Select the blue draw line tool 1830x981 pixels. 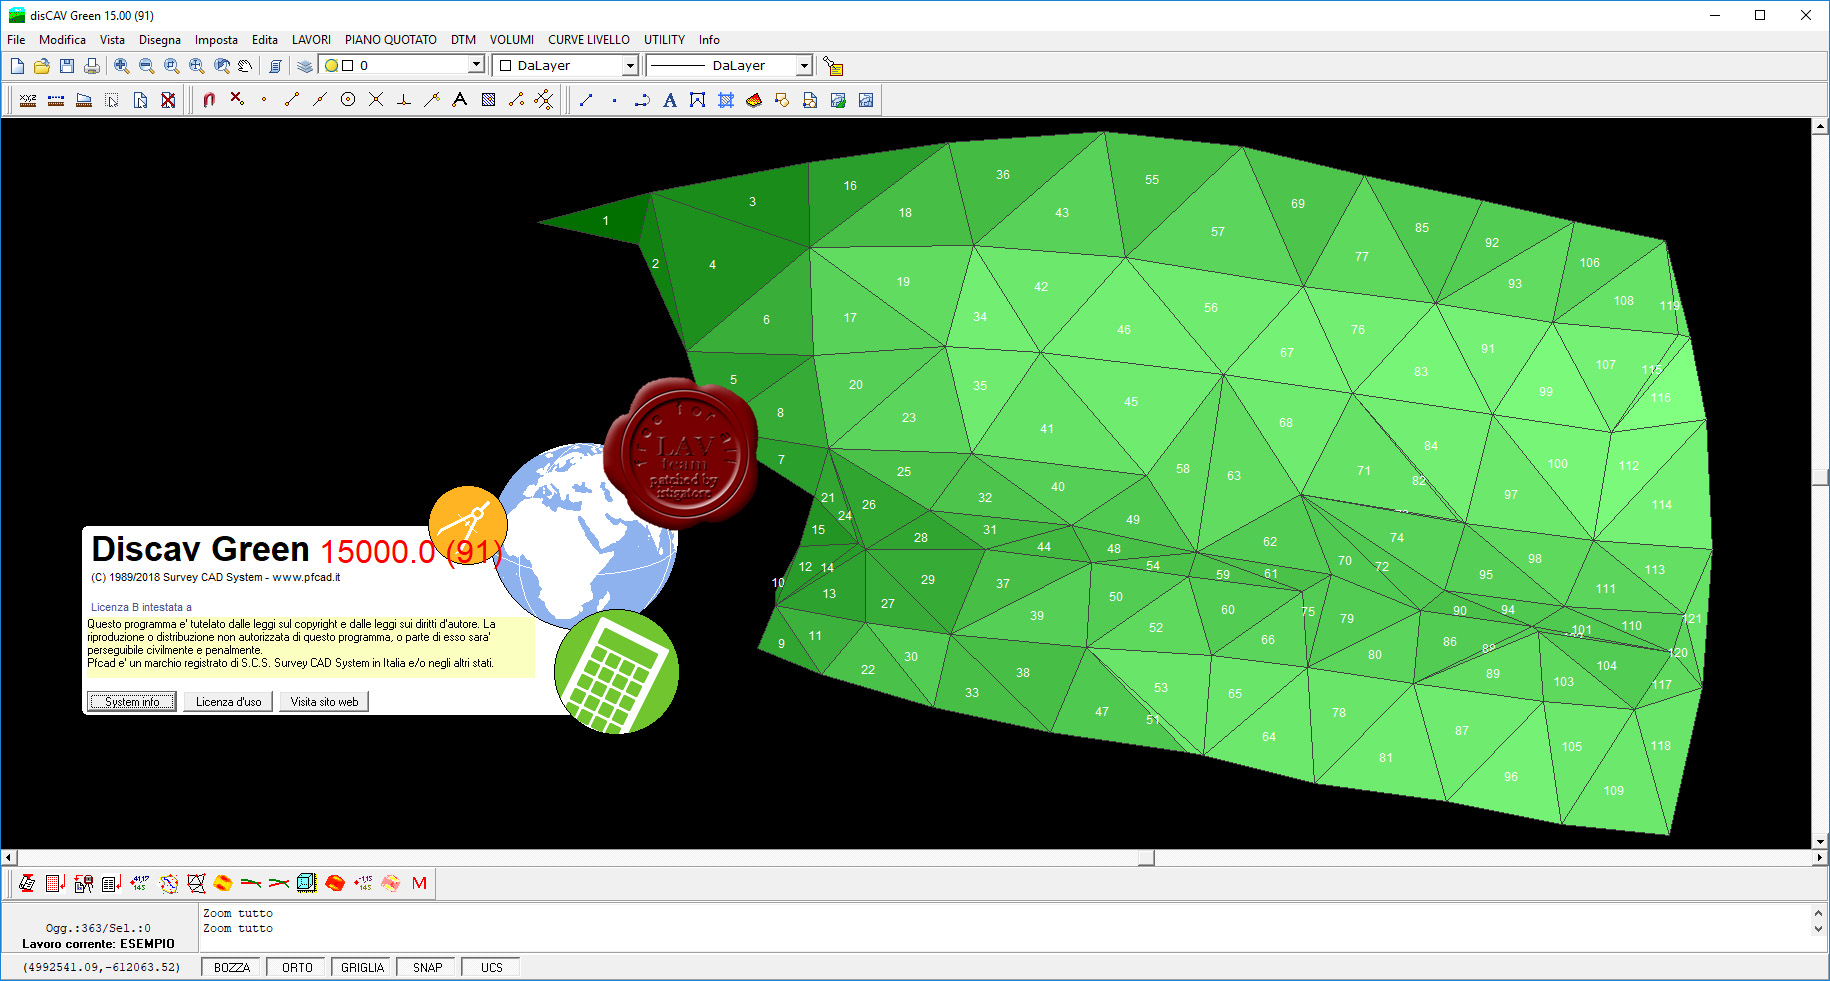click(x=586, y=100)
